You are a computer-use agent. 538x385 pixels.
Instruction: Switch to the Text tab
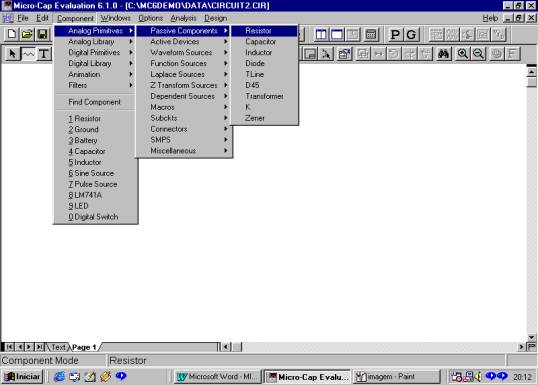click(x=58, y=347)
